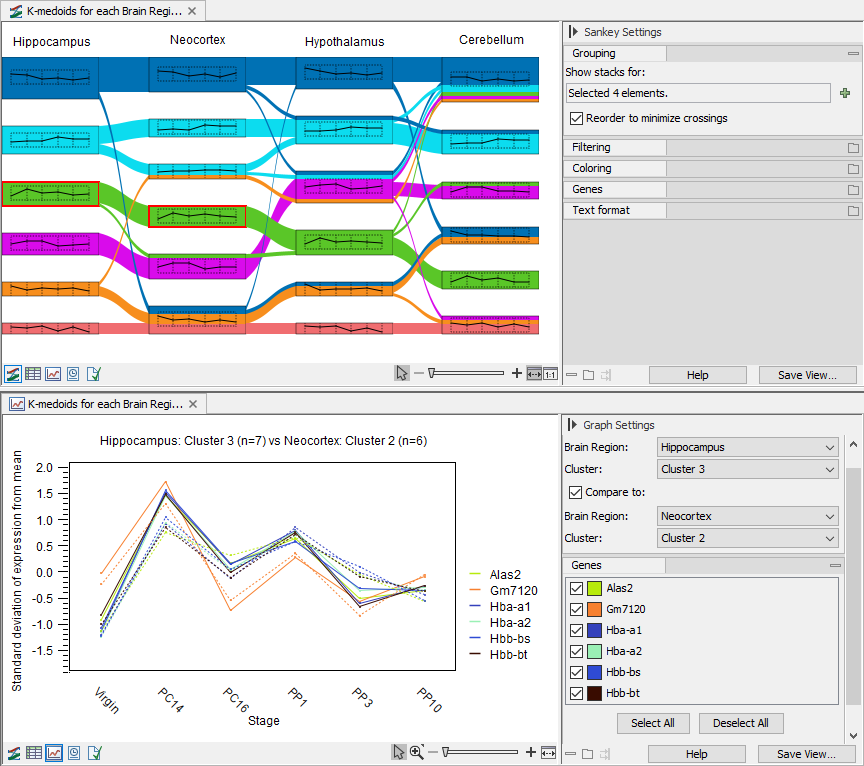Click fit-width zoom icon in Sankey toolbar
The width and height of the screenshot is (864, 766).
(x=534, y=373)
